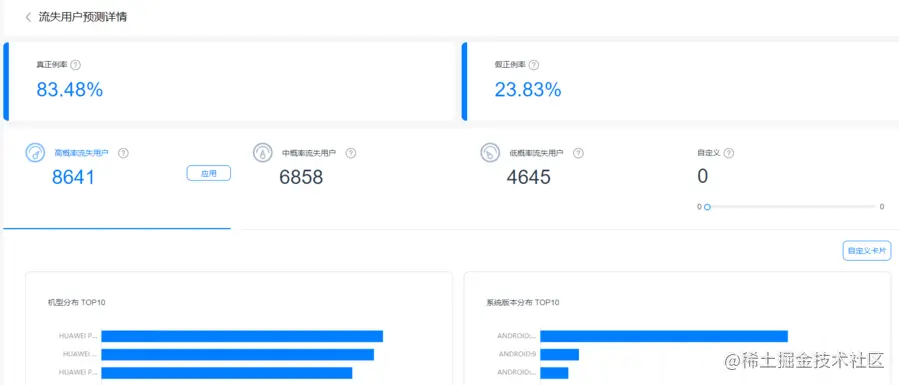Open help icon beside 自定义
The width and height of the screenshot is (899, 385).
click(x=729, y=153)
